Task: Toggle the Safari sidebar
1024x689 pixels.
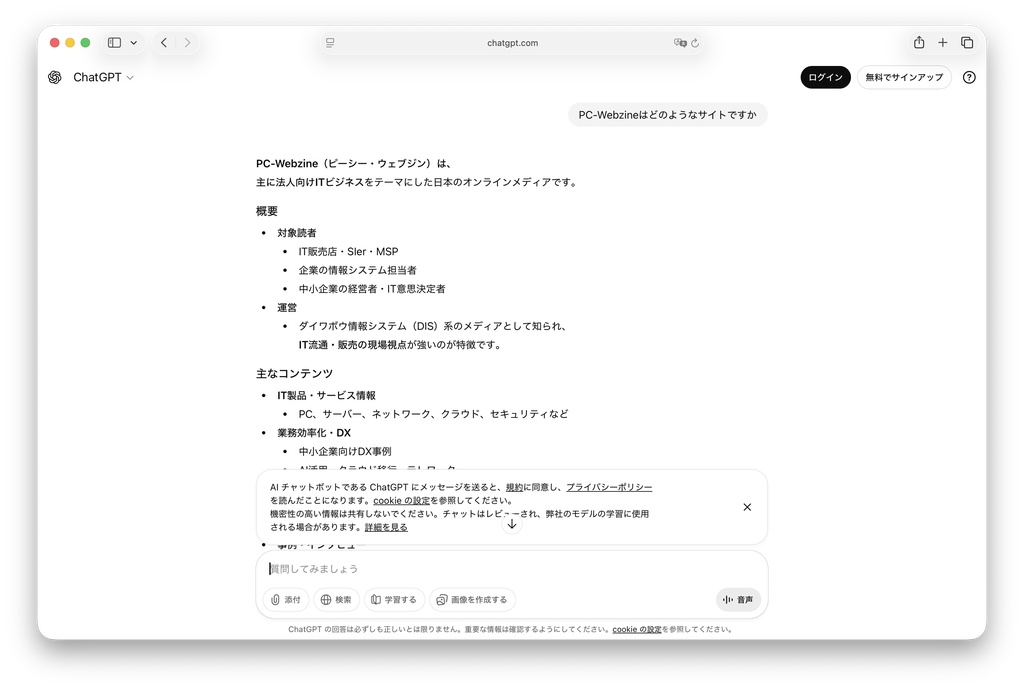Action: (114, 43)
